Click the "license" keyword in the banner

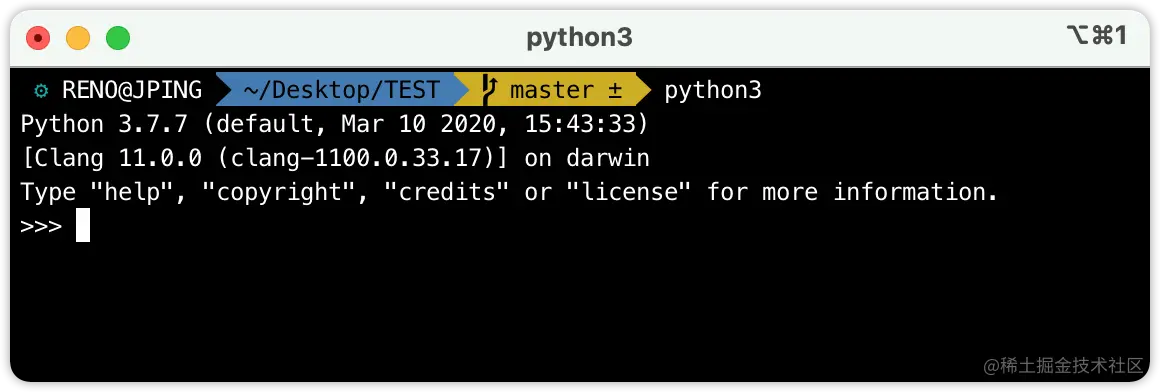point(628,192)
